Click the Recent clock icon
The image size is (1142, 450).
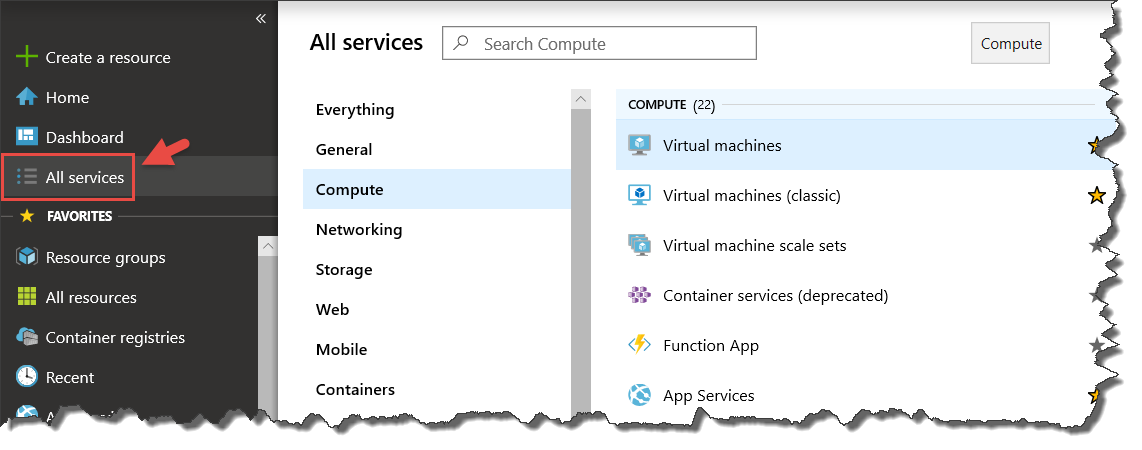point(26,376)
